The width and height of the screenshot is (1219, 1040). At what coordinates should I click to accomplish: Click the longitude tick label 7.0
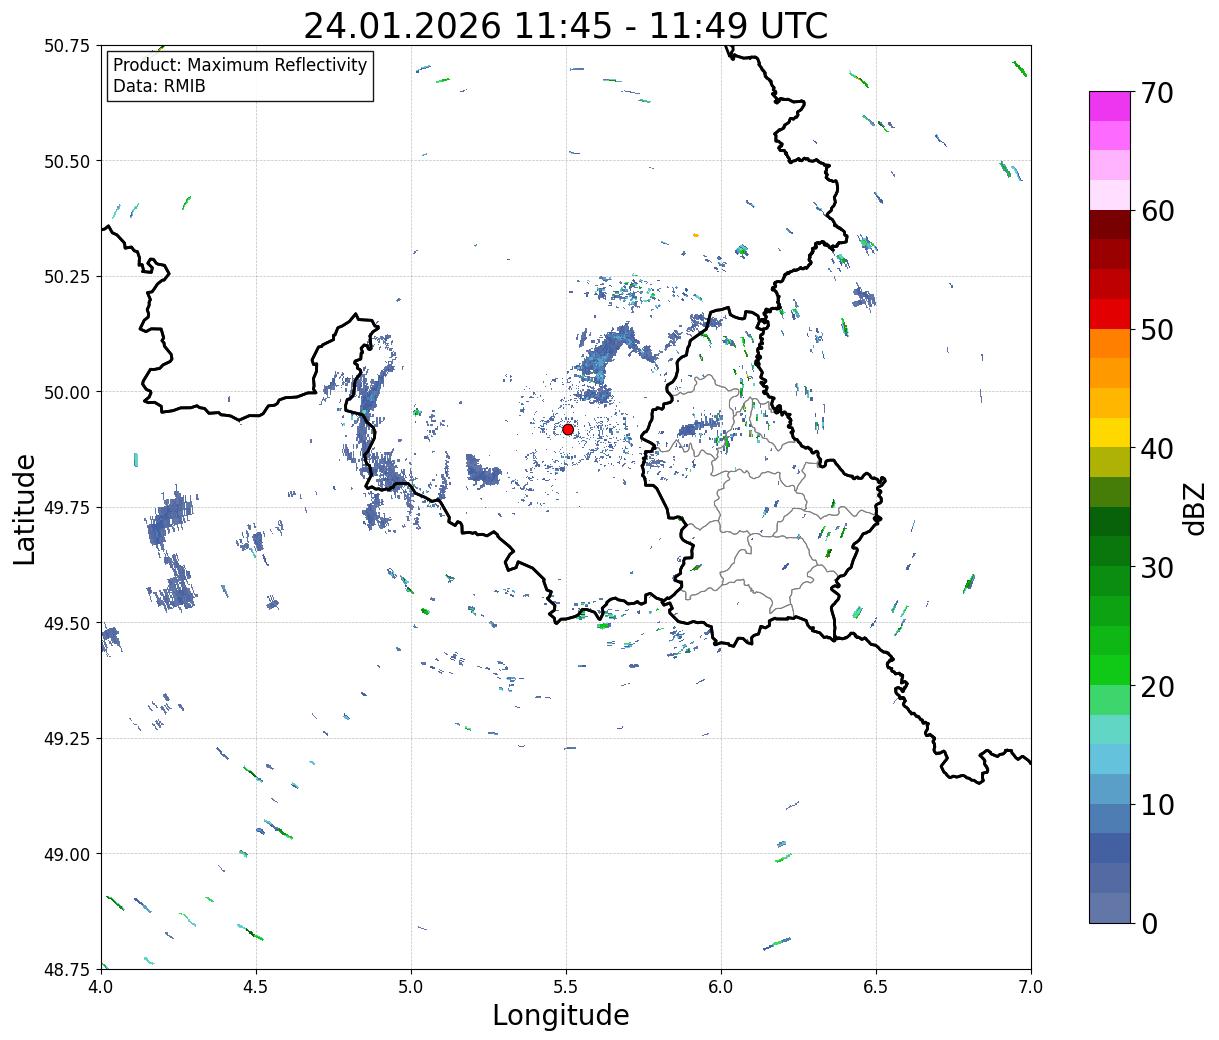click(x=1031, y=987)
